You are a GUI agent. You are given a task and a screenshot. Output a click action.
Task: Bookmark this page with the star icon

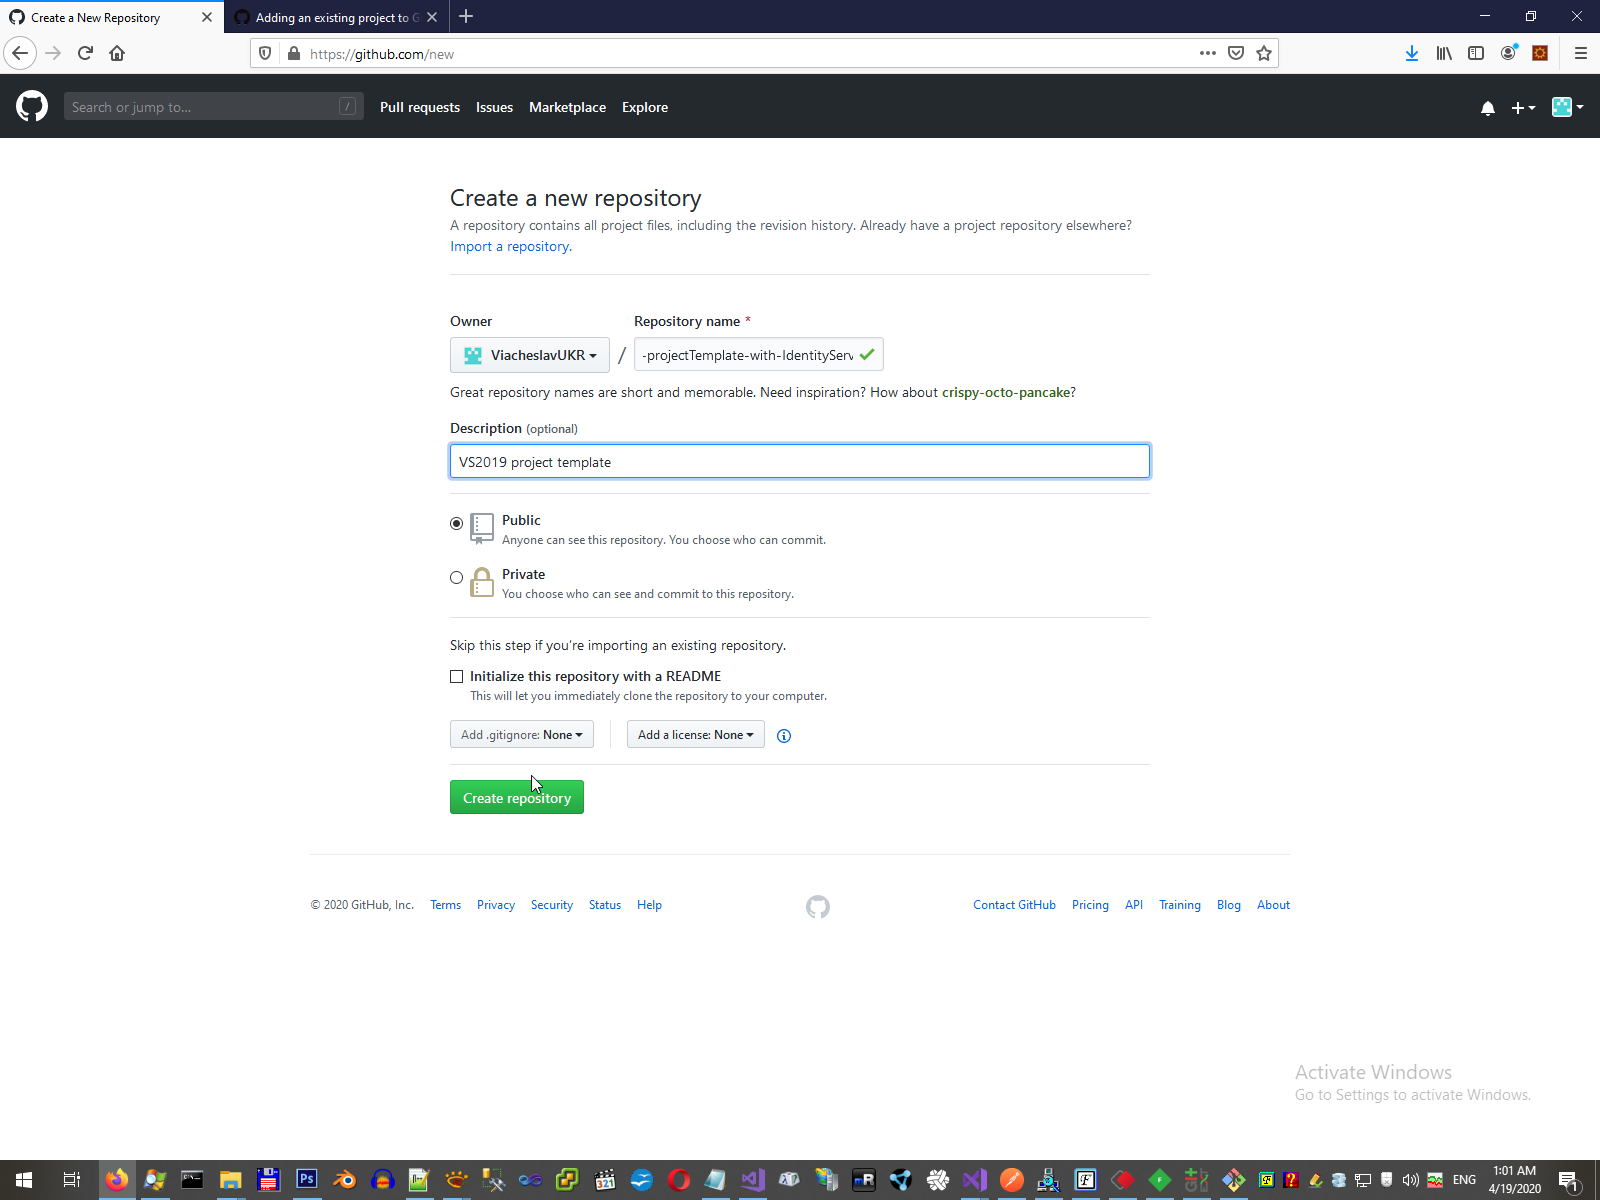pyautogui.click(x=1264, y=53)
